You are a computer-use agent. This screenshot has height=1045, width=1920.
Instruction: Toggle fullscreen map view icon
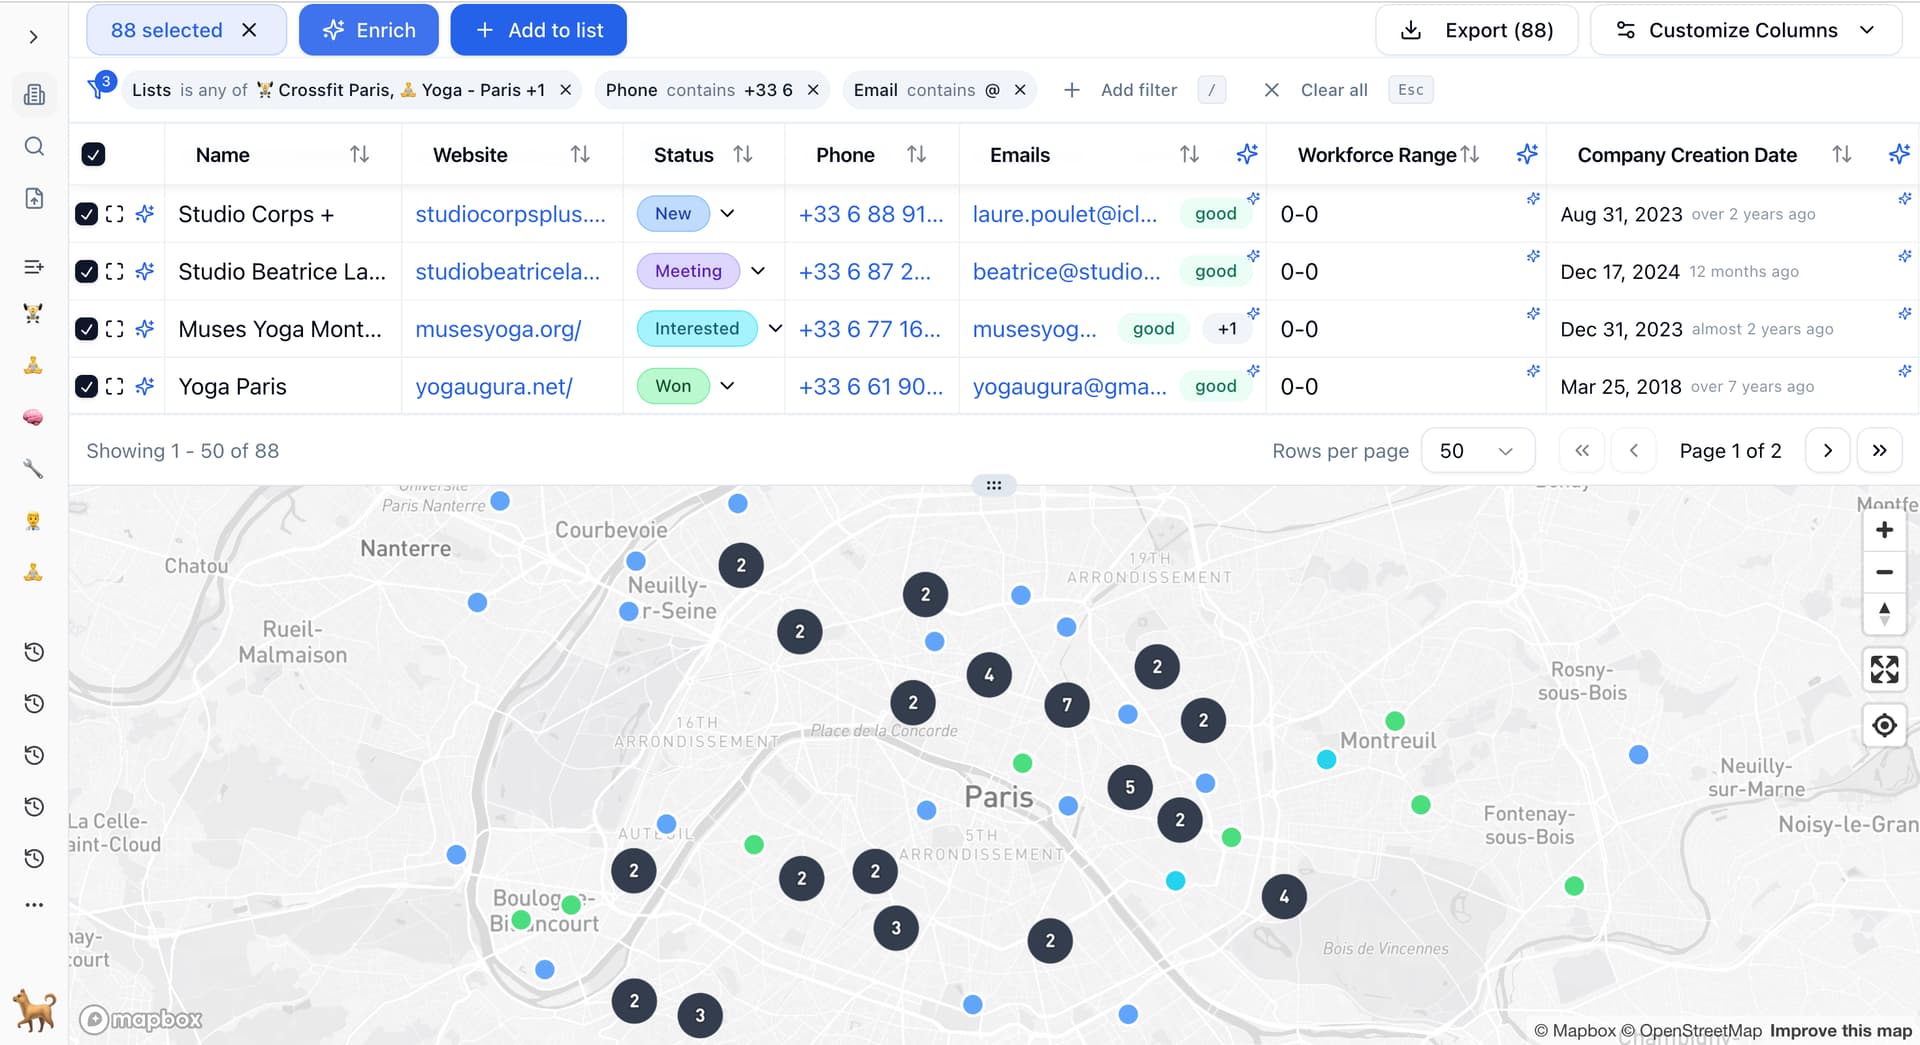tap(1884, 669)
